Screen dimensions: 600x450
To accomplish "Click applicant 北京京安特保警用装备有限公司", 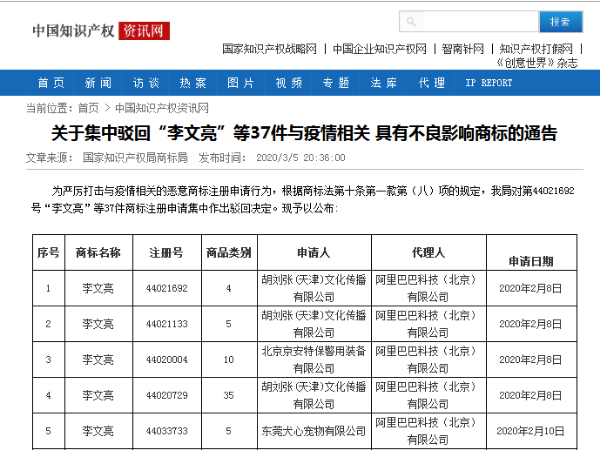I will tap(314, 359).
